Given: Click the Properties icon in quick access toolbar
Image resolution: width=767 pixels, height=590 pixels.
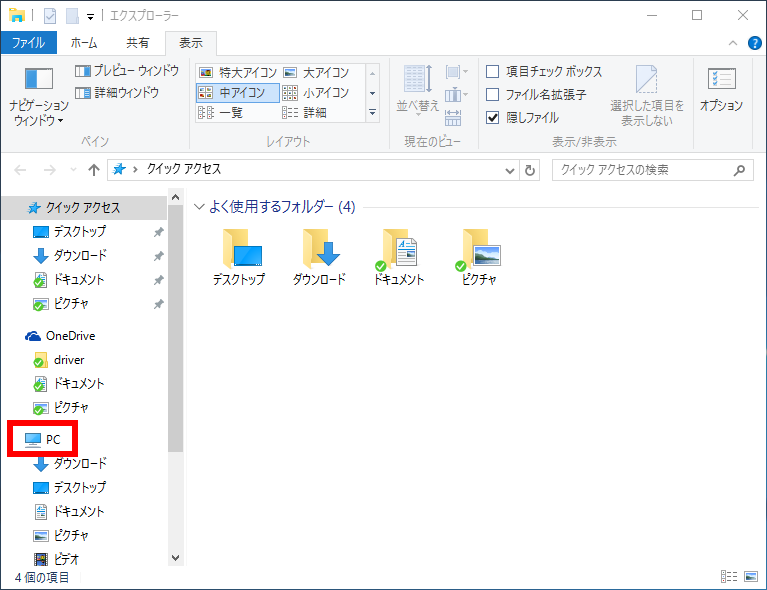Looking at the screenshot, I should pos(50,16).
